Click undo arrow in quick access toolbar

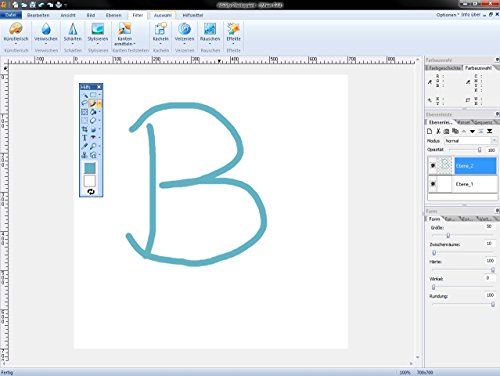(x=42, y=5)
